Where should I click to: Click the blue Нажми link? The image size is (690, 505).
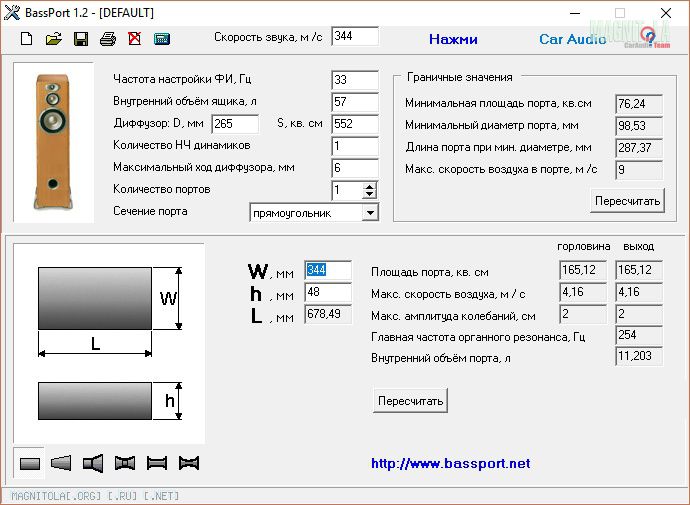click(x=453, y=39)
